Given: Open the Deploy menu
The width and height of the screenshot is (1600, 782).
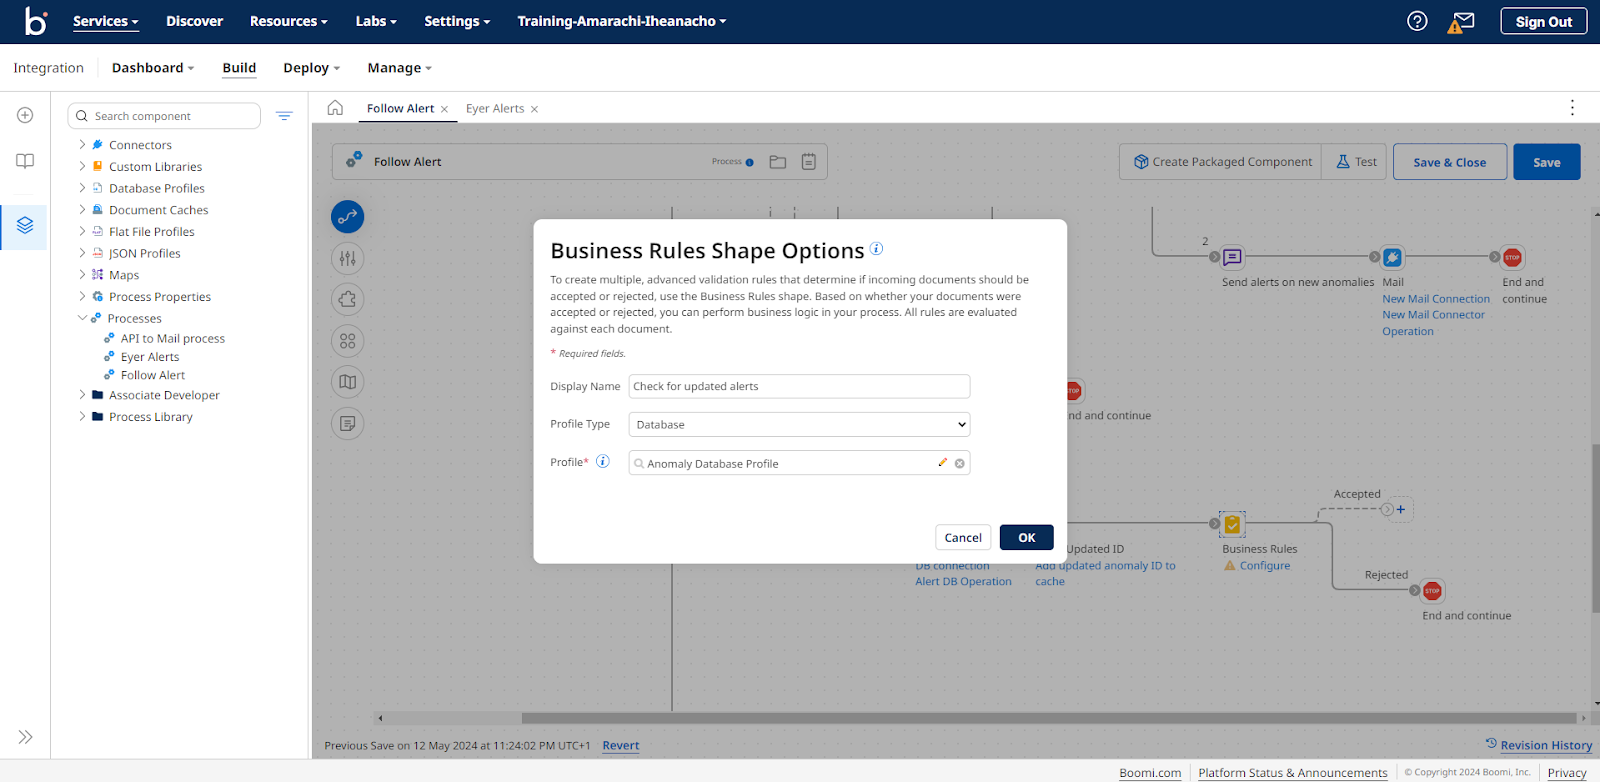Looking at the screenshot, I should [x=312, y=68].
